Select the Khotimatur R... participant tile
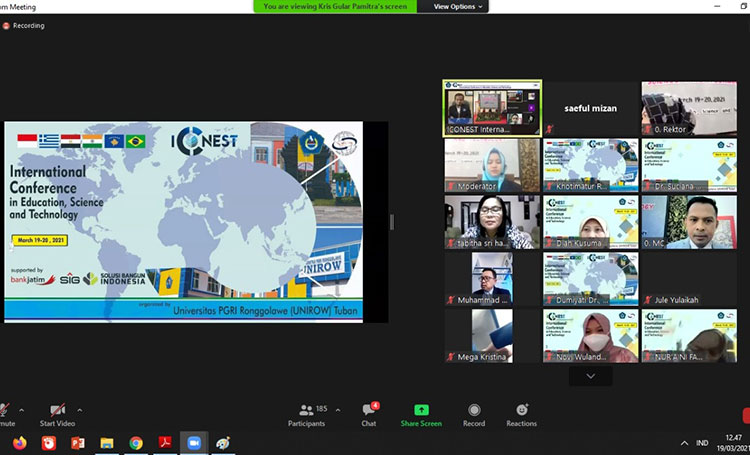Screen dimensions: 750x455 [x=591, y=165]
